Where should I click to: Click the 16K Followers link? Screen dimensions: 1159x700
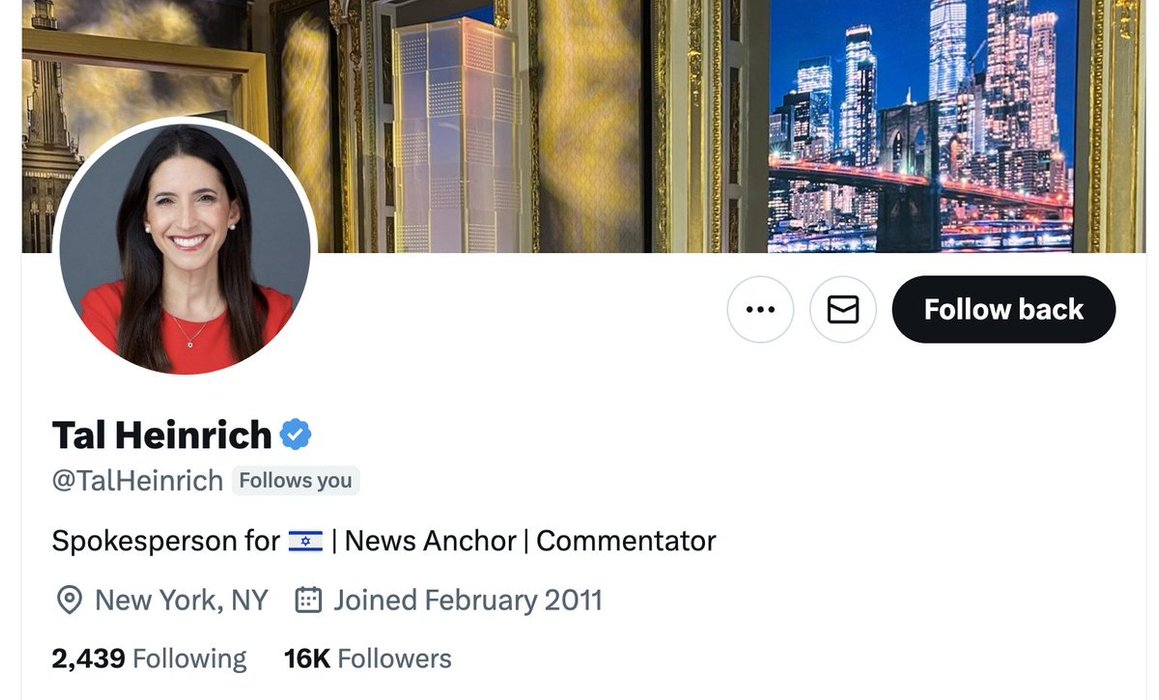367,659
